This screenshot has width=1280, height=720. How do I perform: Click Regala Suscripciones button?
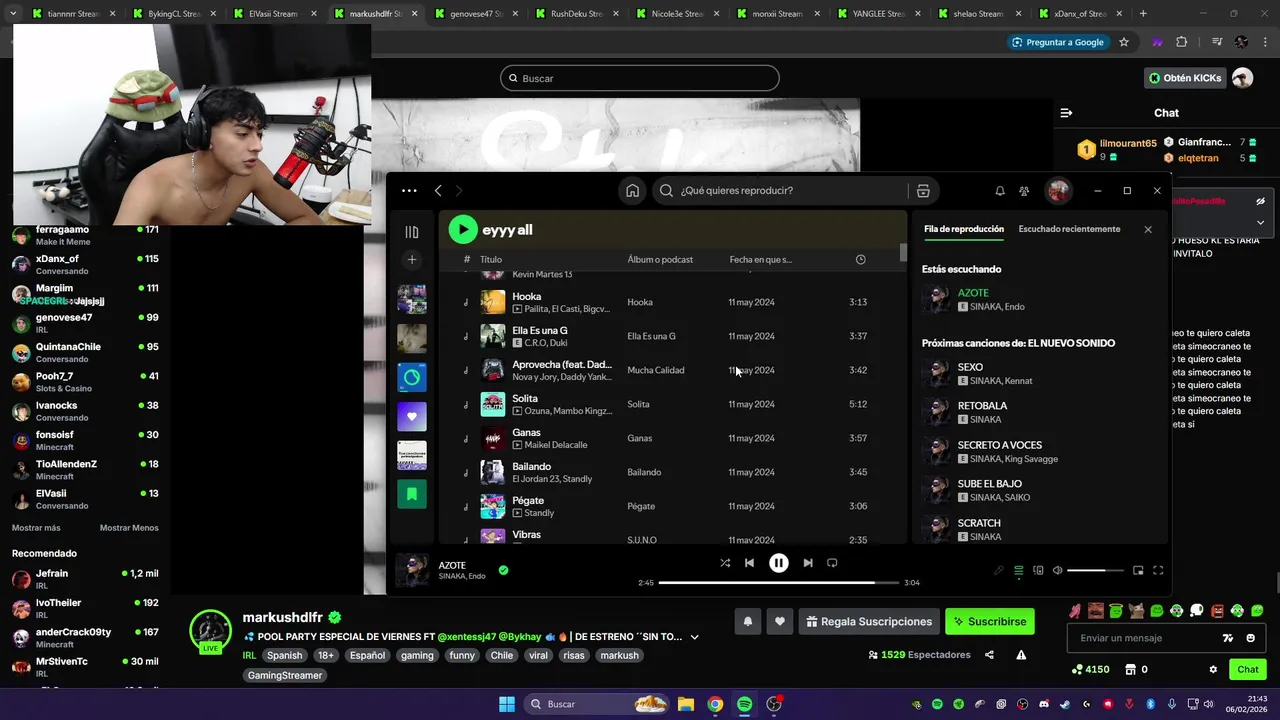pos(869,621)
